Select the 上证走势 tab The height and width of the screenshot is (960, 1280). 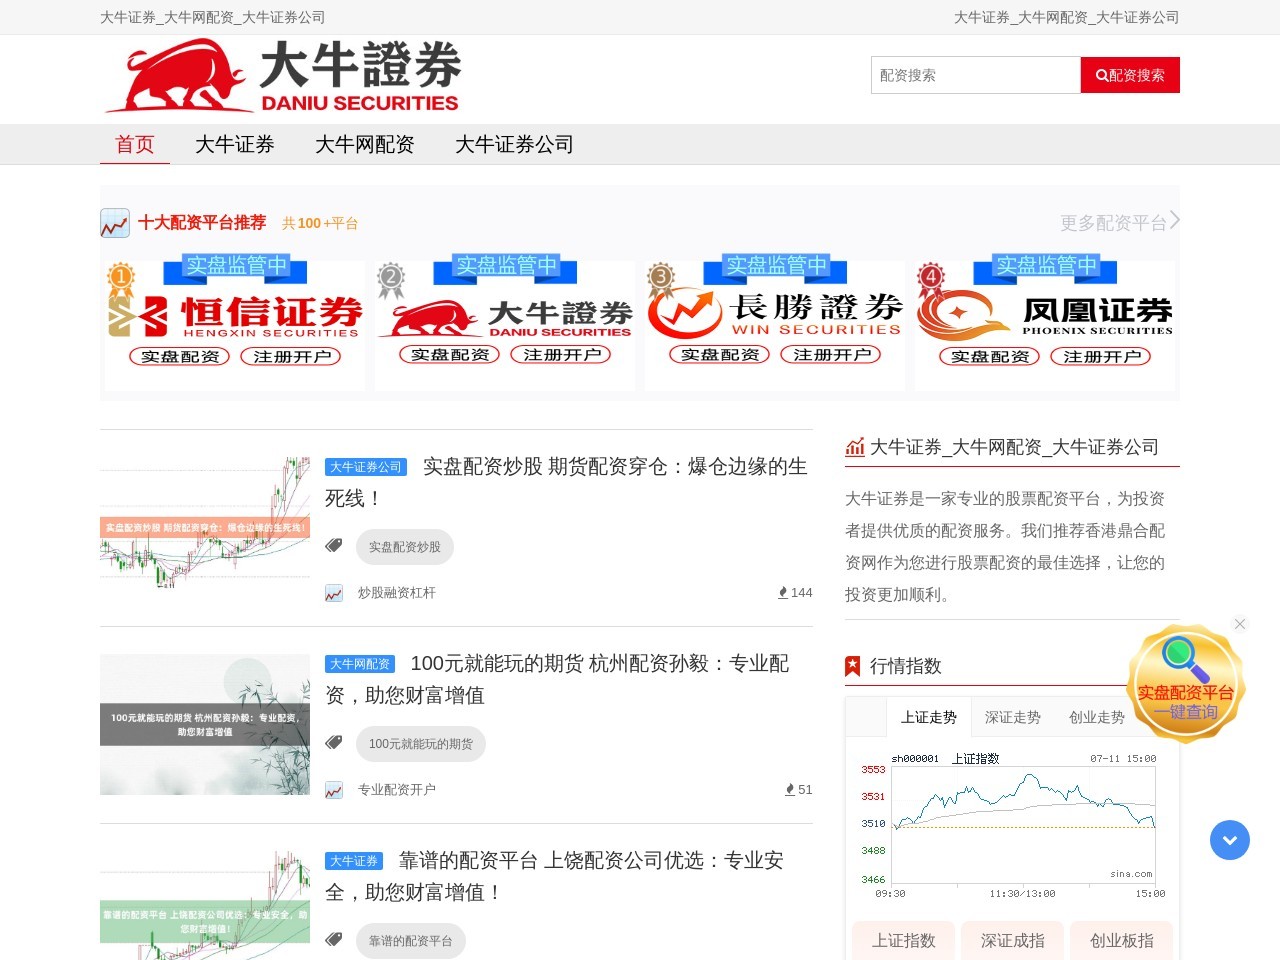click(x=928, y=718)
